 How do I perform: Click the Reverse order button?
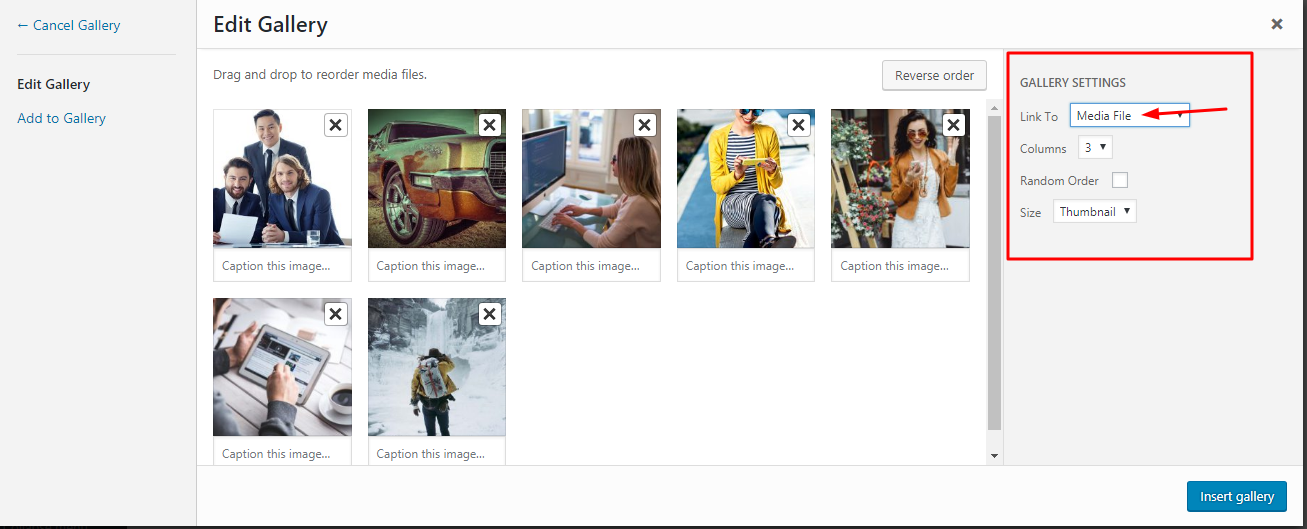tap(934, 76)
